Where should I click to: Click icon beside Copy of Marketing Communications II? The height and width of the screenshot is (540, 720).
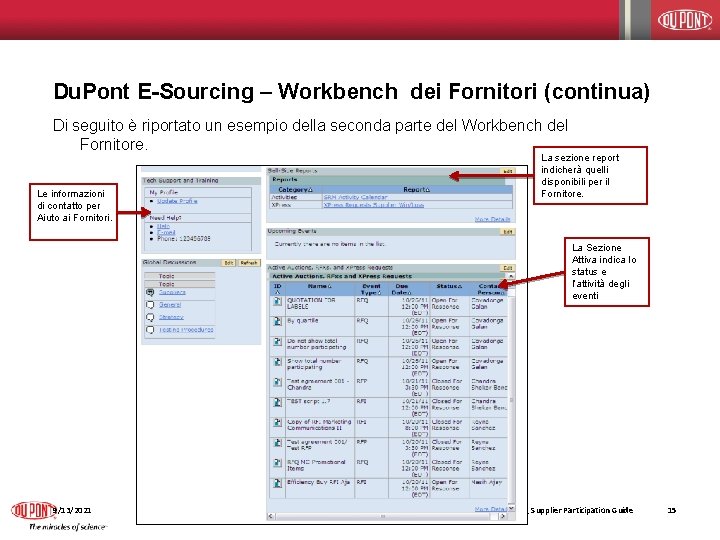(x=277, y=422)
